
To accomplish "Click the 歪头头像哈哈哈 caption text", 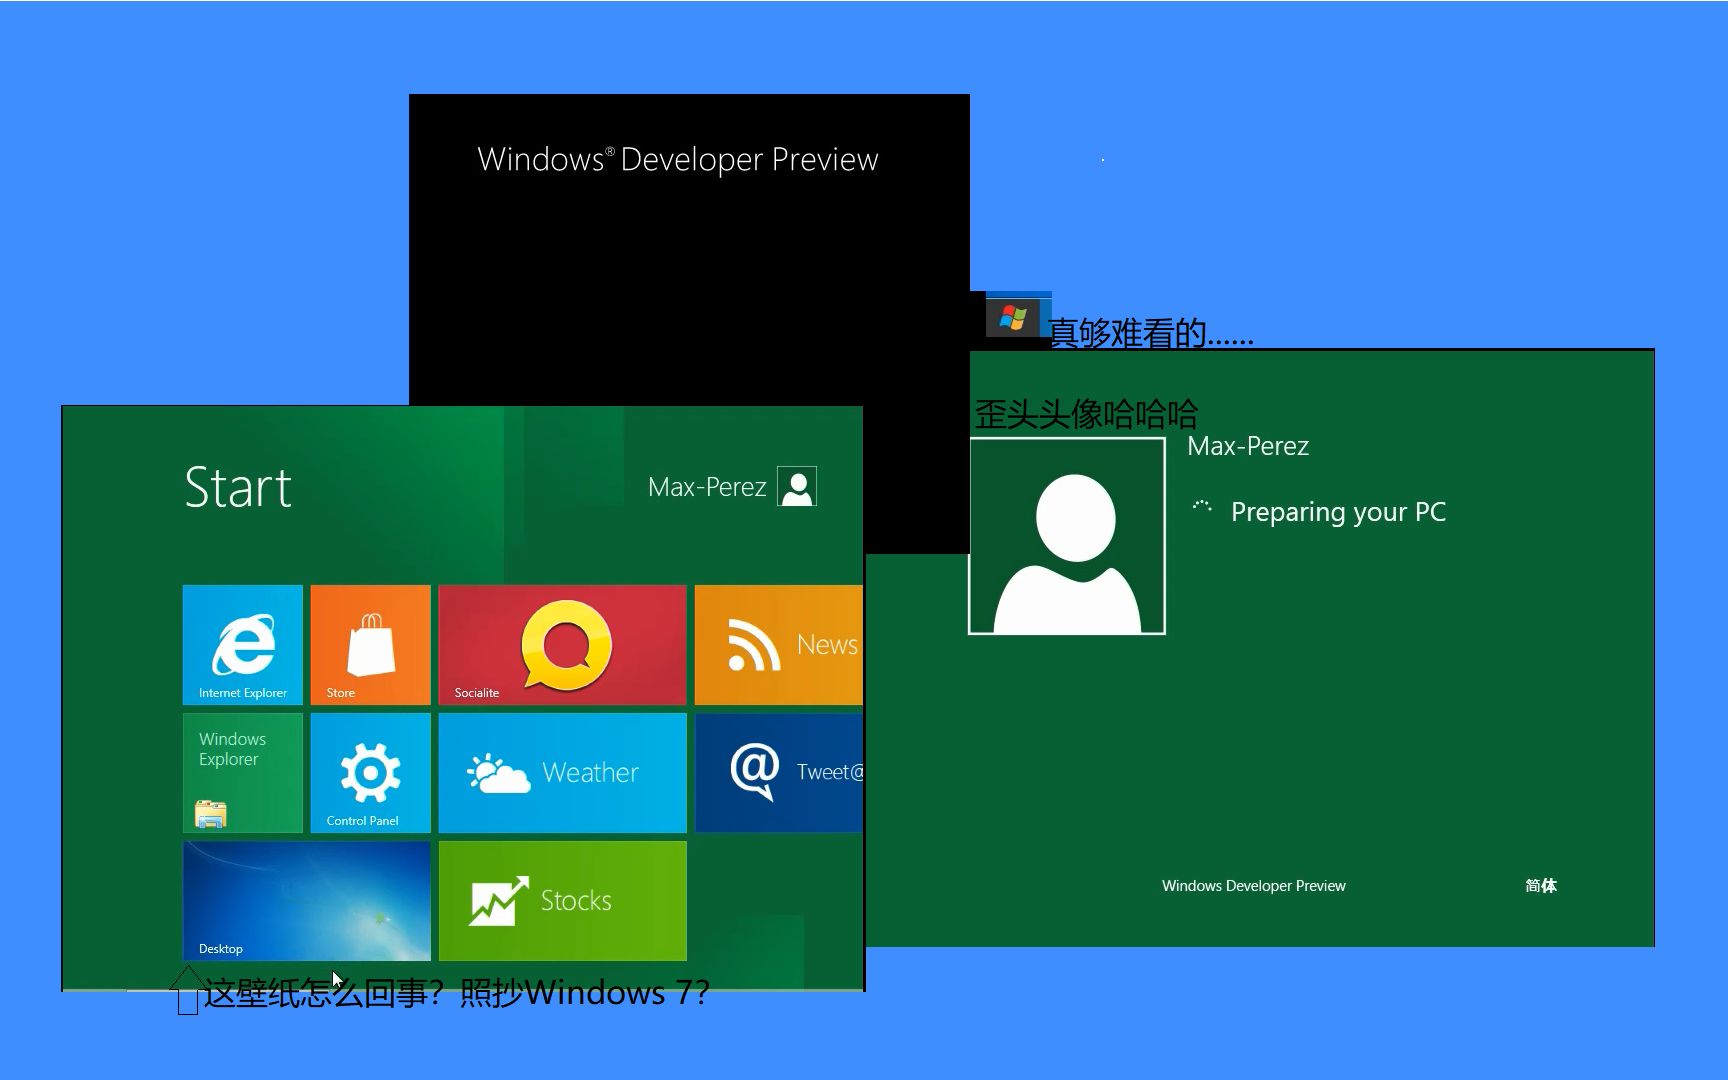I will click(x=1086, y=414).
